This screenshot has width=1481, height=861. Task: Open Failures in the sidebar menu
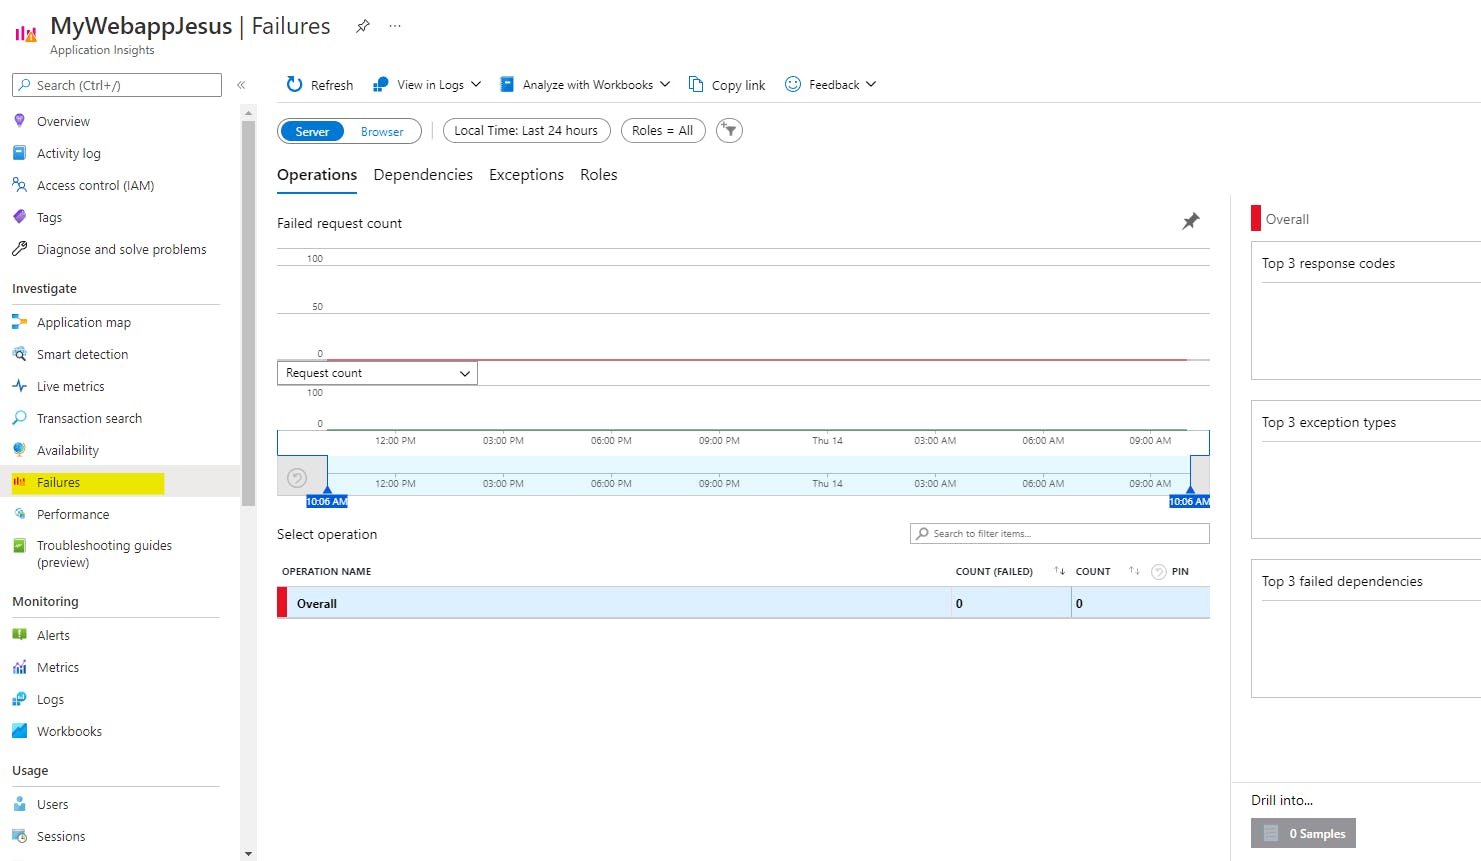tap(120, 483)
